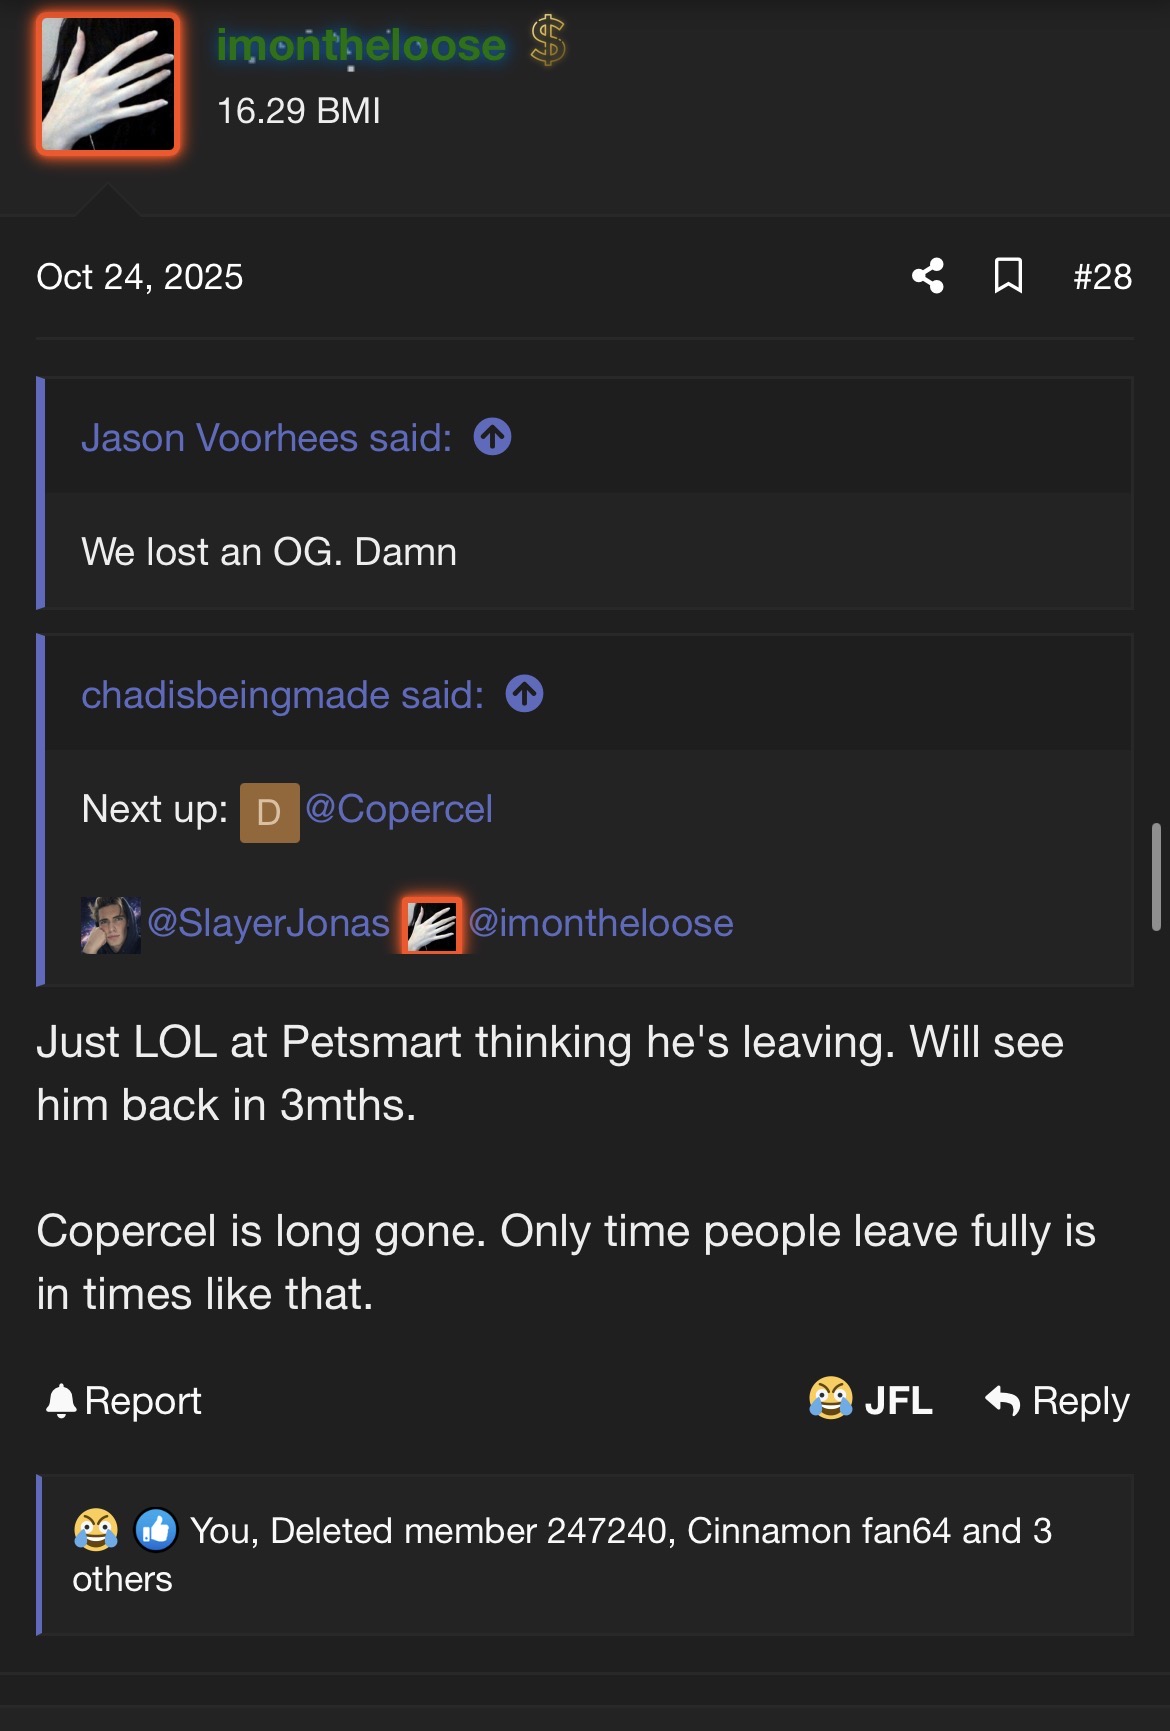
Task: Click the gold dollar badge next to the username
Action: (548, 42)
